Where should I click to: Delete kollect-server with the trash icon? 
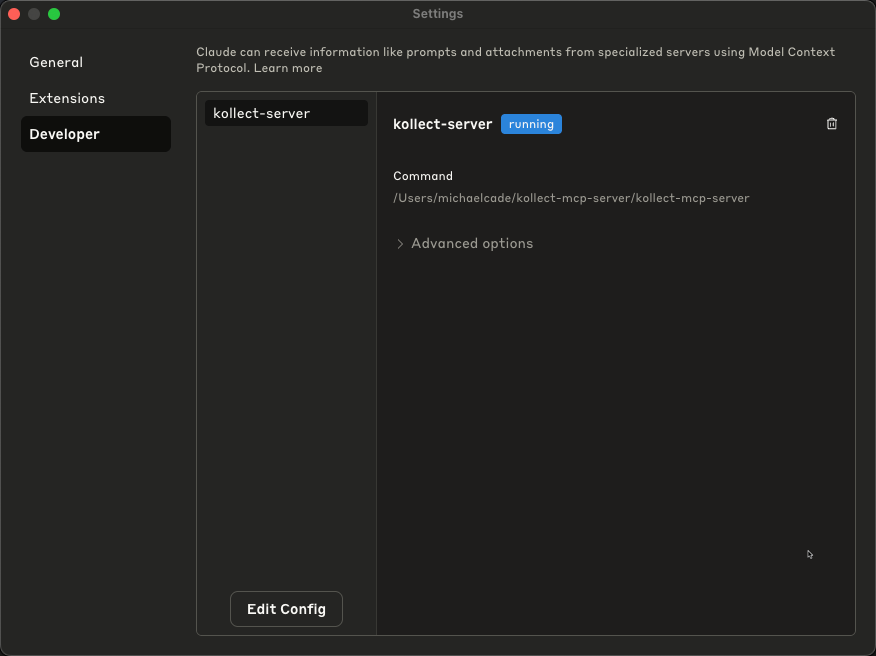[x=831, y=123]
